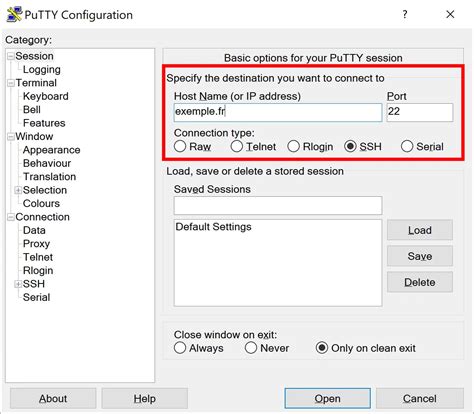Open the Window category

click(x=34, y=136)
